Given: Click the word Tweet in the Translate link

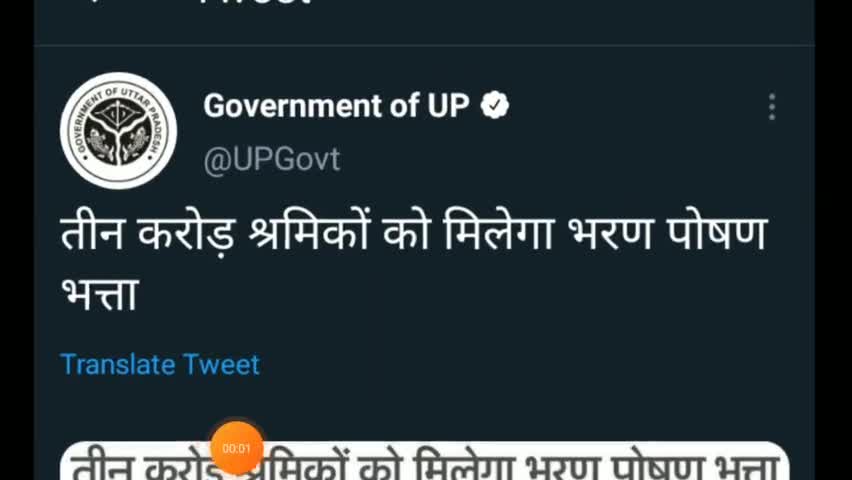Looking at the screenshot, I should (x=221, y=364).
